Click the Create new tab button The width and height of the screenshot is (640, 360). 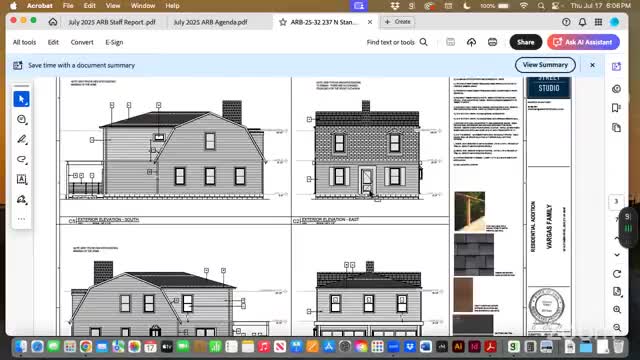tap(398, 22)
